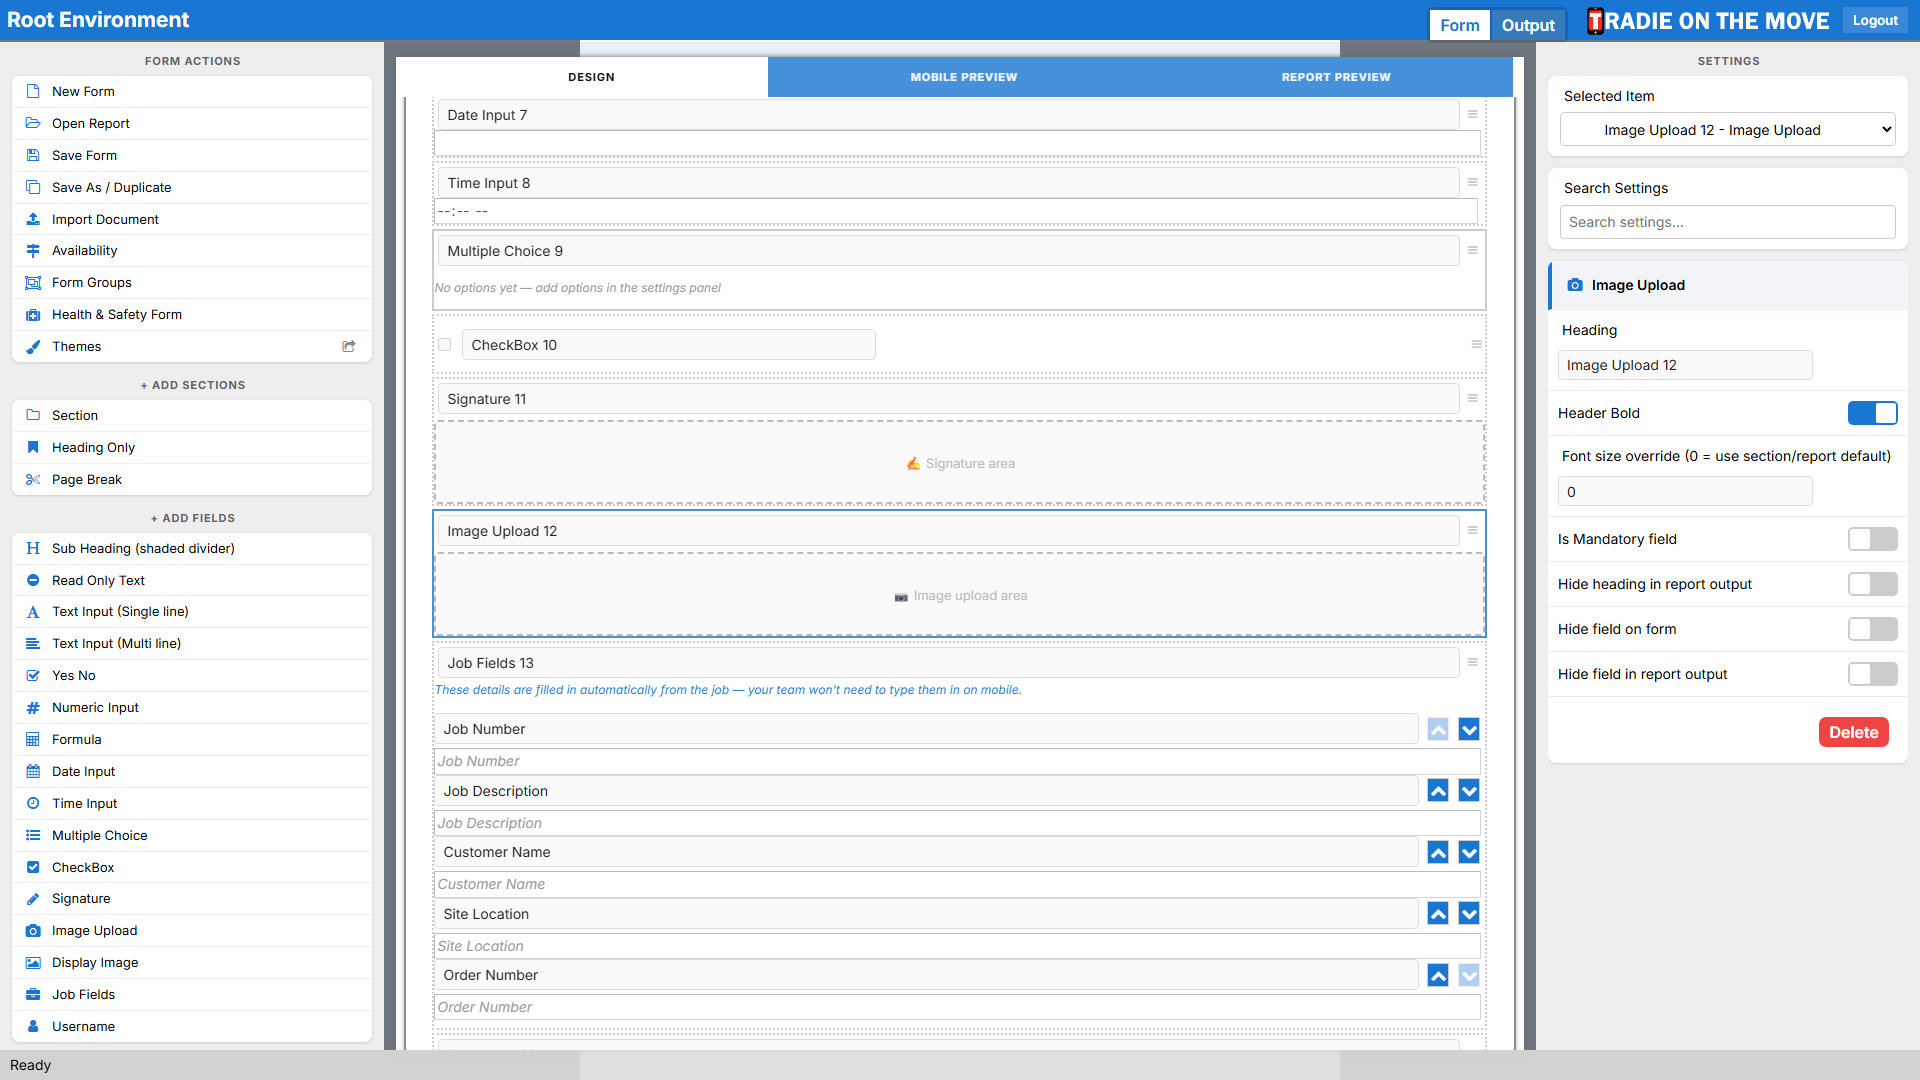The width and height of the screenshot is (1920, 1080).
Task: Click the drag handle of Multiple Choice 9
Action: coord(1473,251)
